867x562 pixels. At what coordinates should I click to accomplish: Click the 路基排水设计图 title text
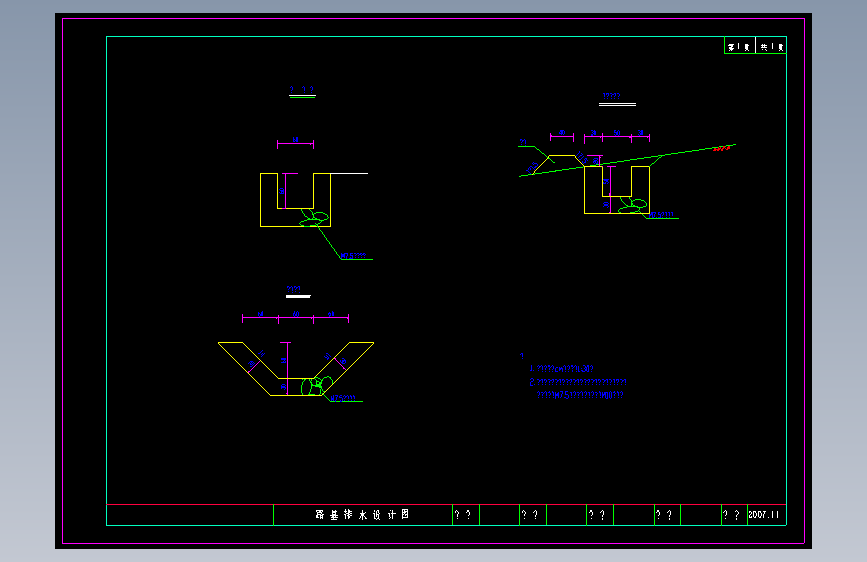(x=362, y=514)
